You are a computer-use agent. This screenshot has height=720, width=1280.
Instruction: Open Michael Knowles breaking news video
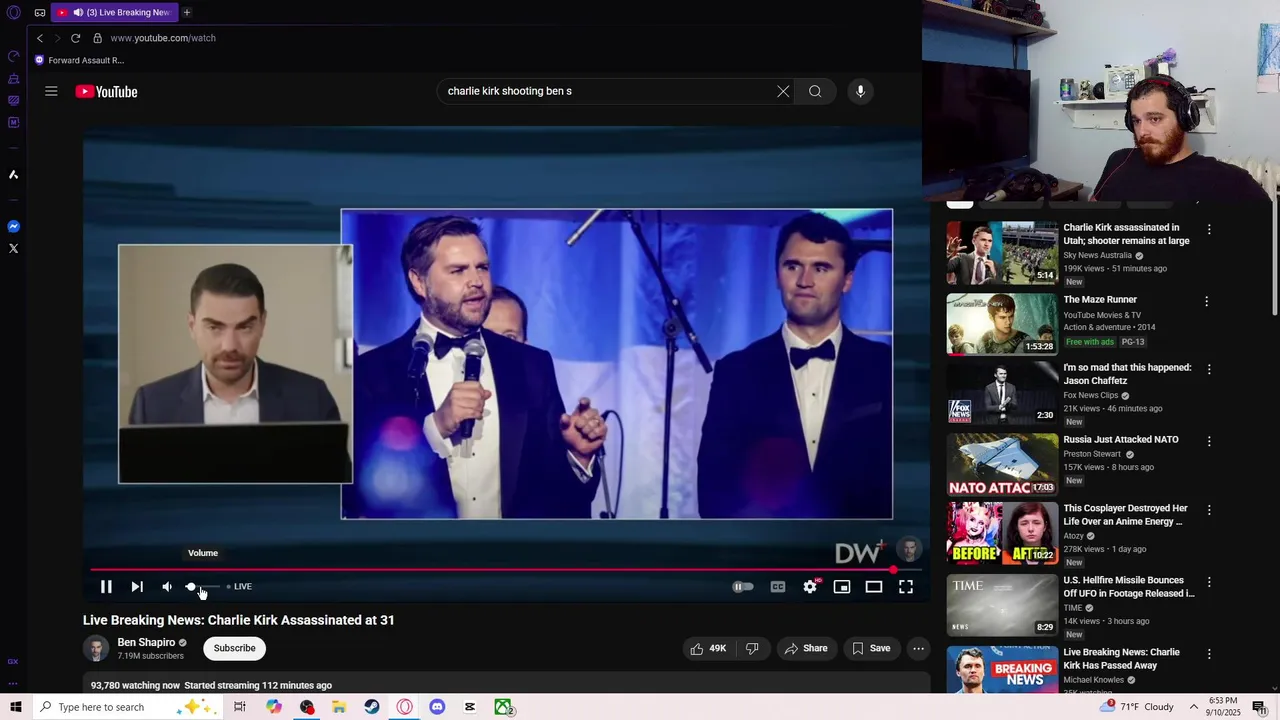tap(1121, 659)
